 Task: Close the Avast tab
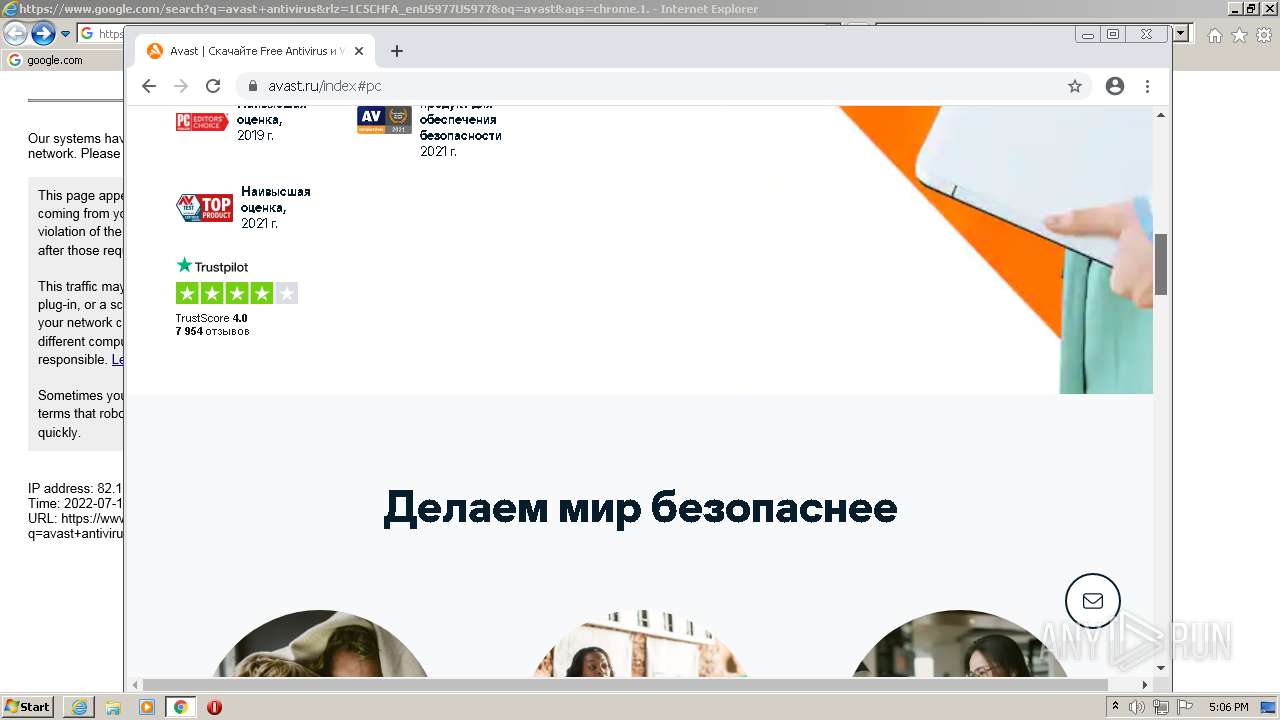click(x=359, y=51)
